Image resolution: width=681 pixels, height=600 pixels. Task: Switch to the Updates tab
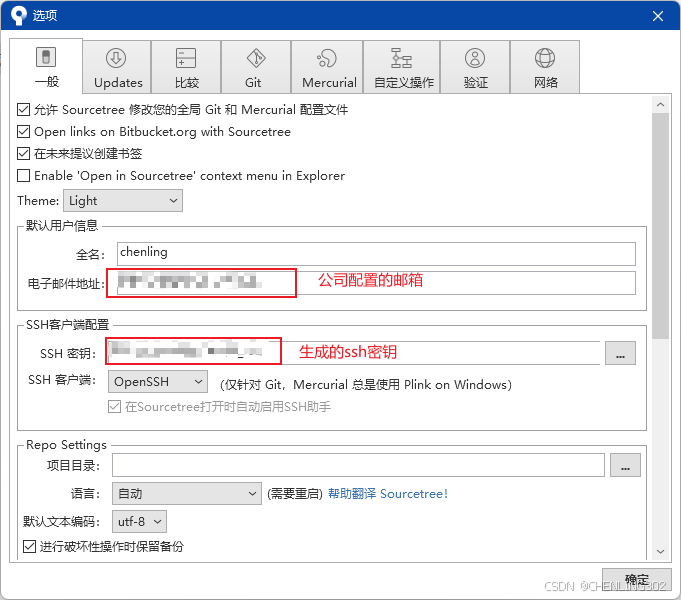(117, 67)
